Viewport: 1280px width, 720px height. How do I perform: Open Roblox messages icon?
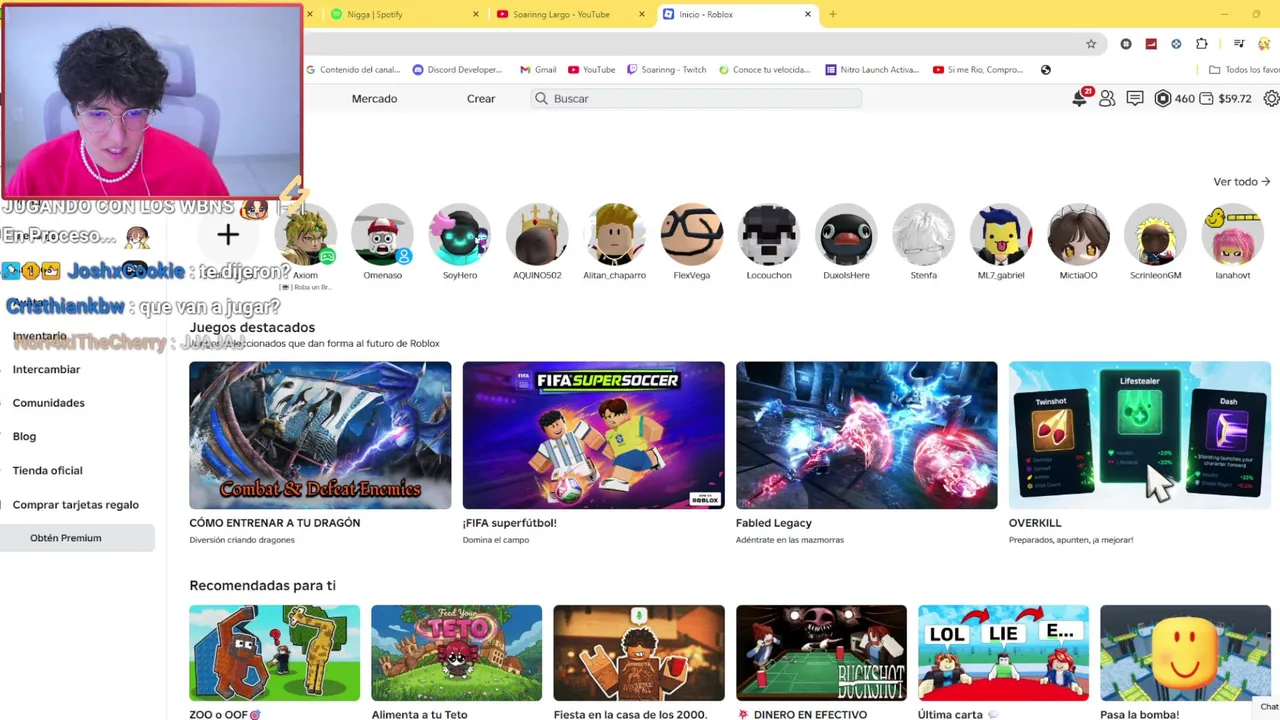1135,99
